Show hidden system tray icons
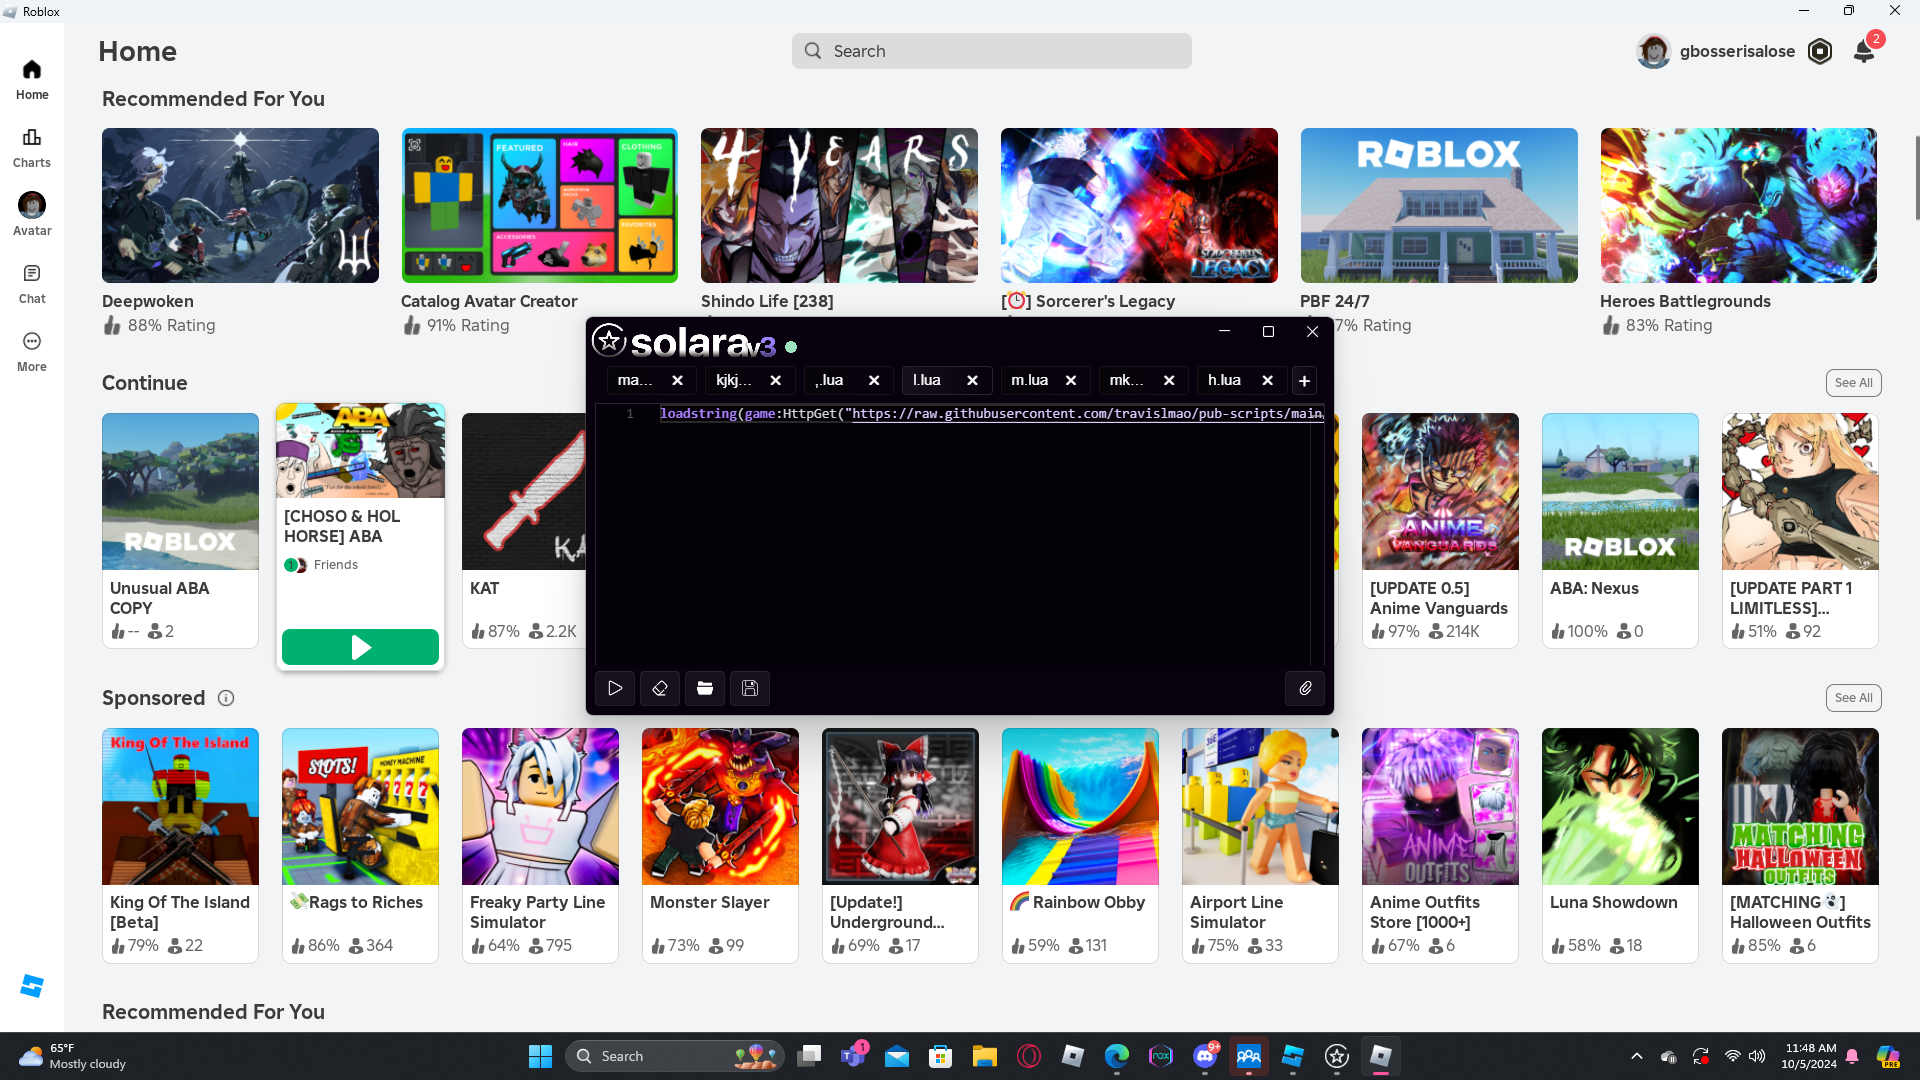 tap(1637, 1056)
